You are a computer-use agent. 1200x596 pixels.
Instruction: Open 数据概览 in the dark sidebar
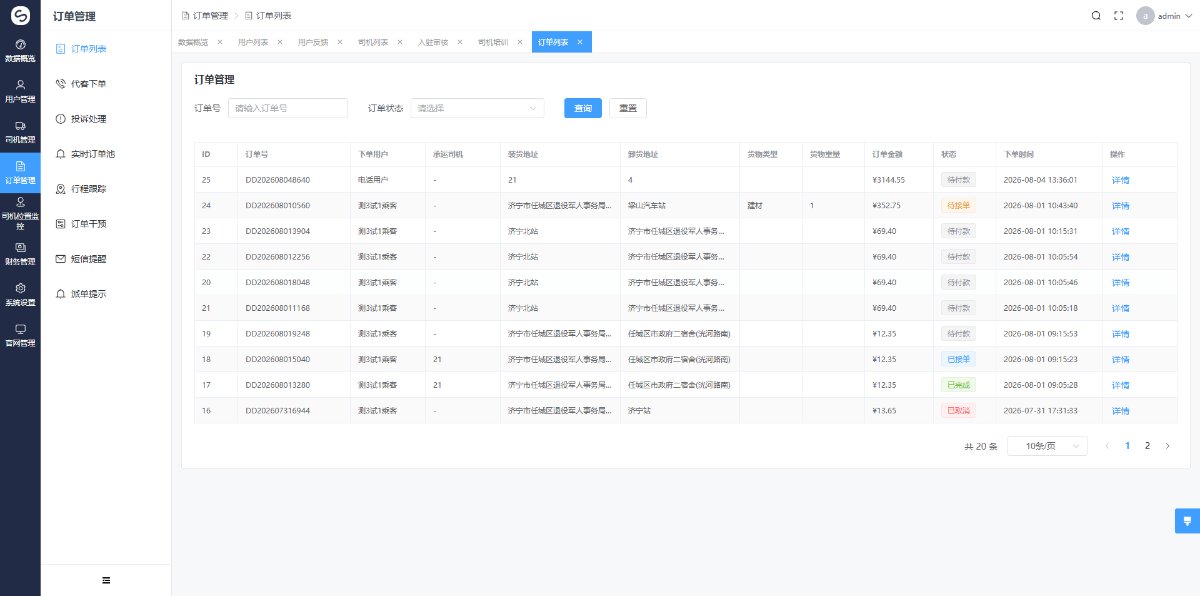20,51
